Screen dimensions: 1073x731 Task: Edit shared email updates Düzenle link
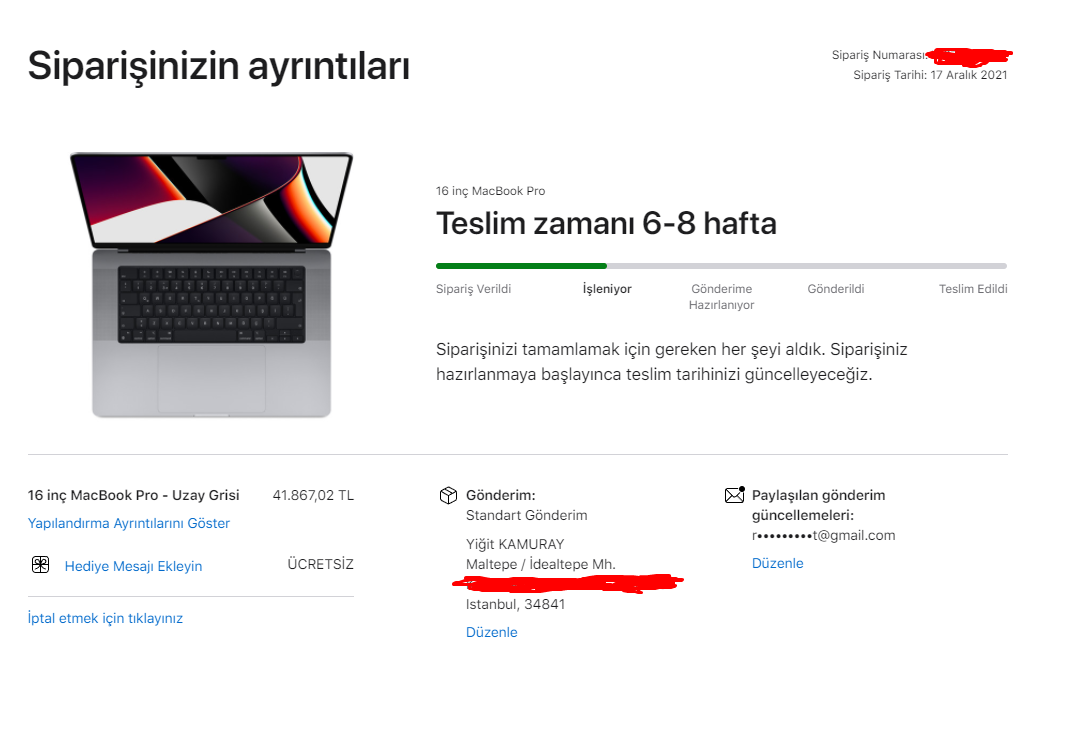tap(777, 563)
